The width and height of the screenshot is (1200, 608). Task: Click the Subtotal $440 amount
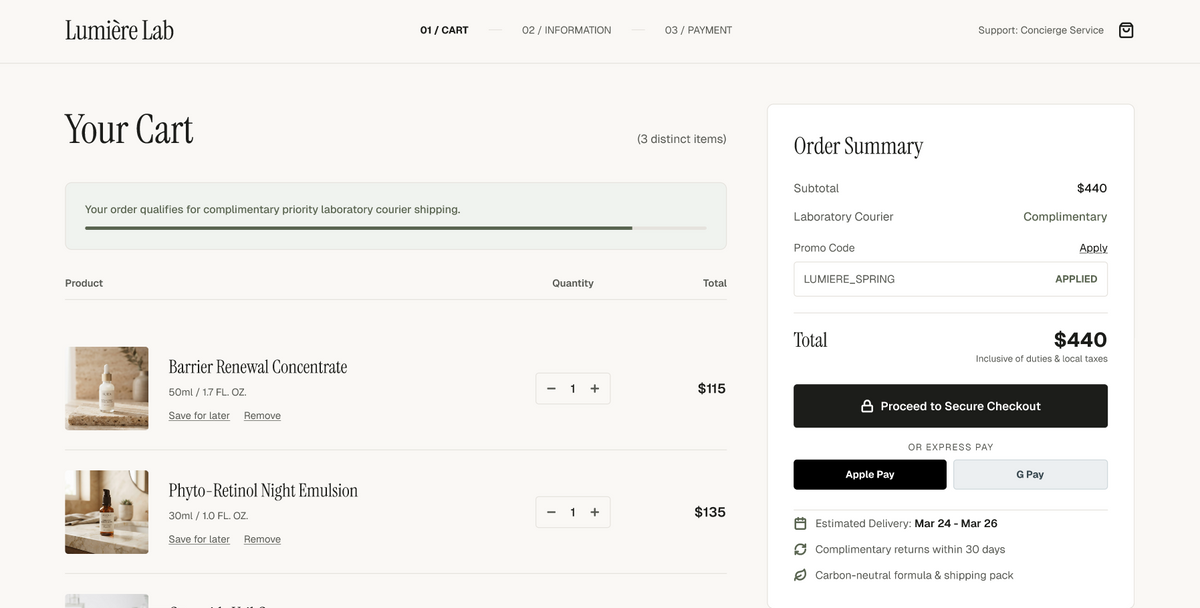coord(1092,188)
